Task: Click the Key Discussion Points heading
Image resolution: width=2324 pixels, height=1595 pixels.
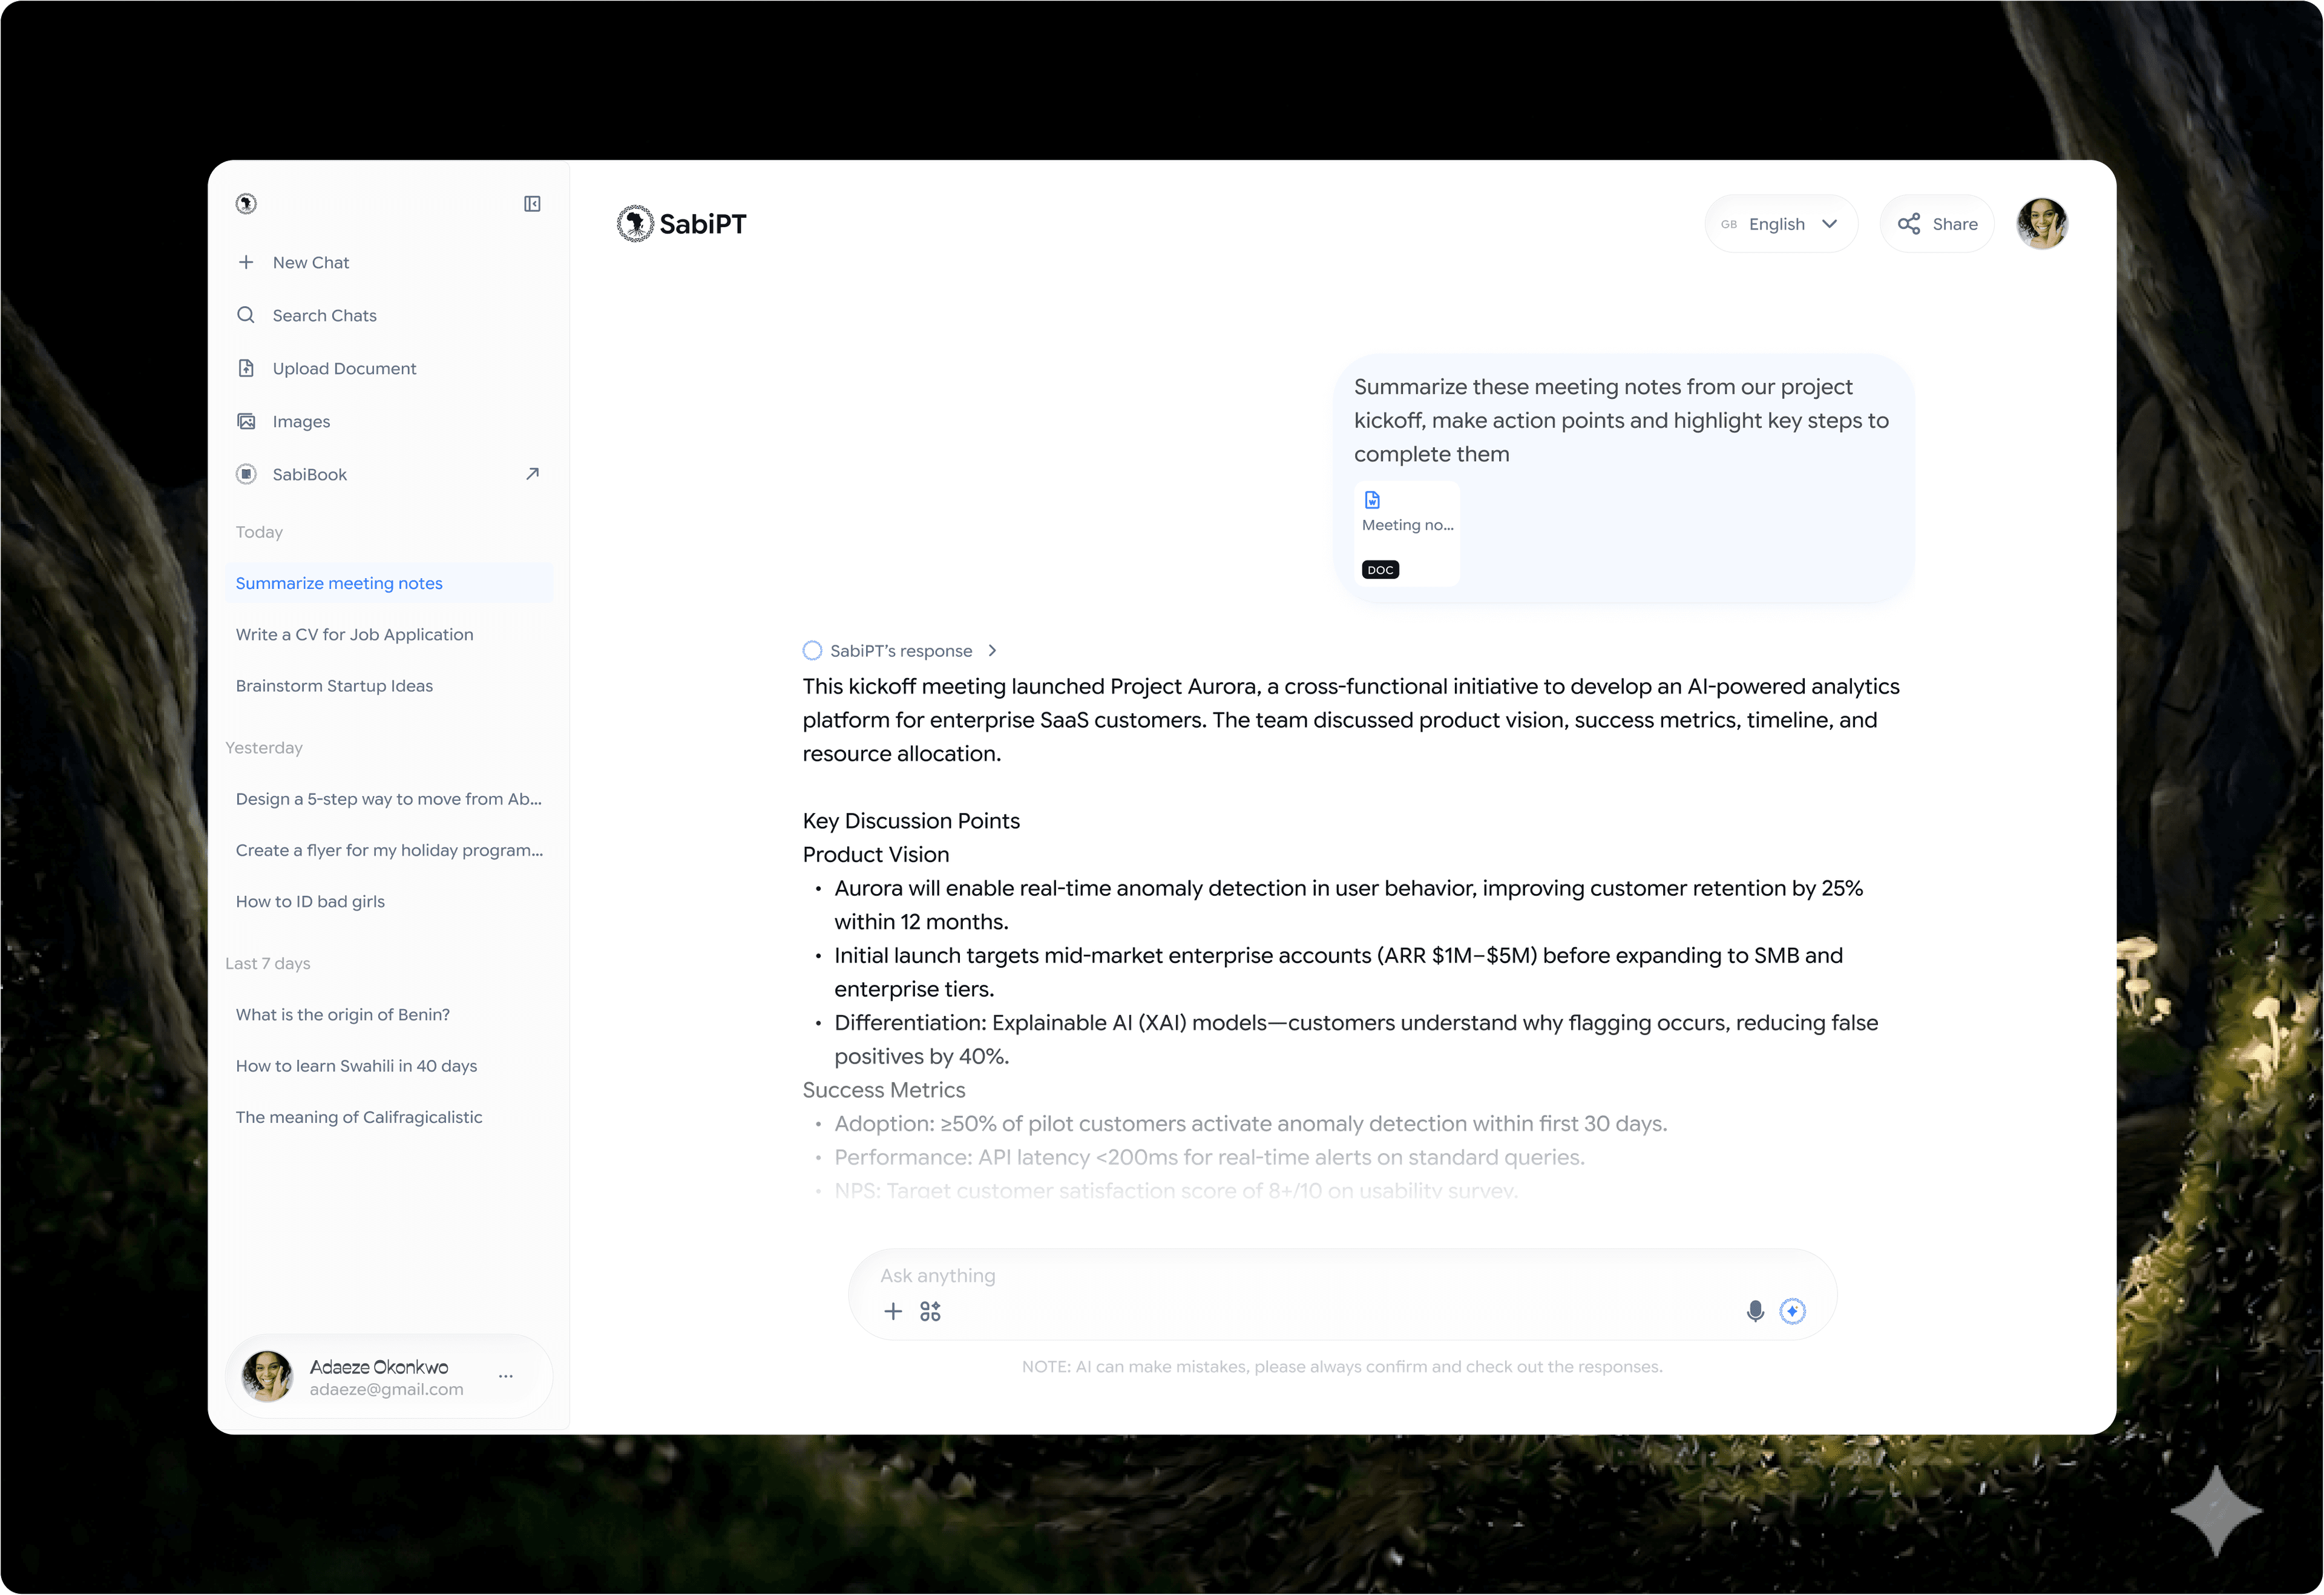Action: pyautogui.click(x=911, y=821)
